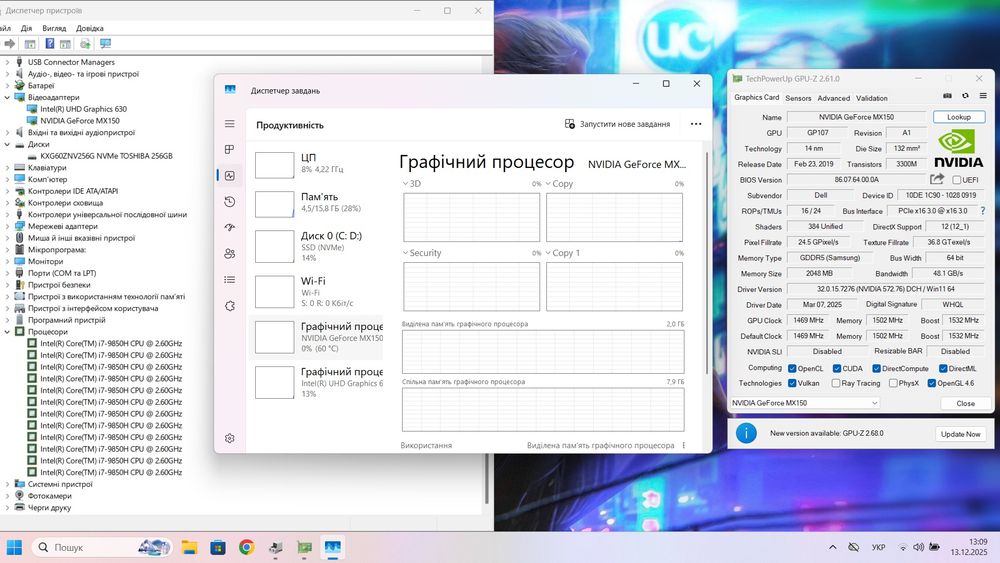Toggle the Vulkan checkbox in GPU-Z

(x=792, y=383)
